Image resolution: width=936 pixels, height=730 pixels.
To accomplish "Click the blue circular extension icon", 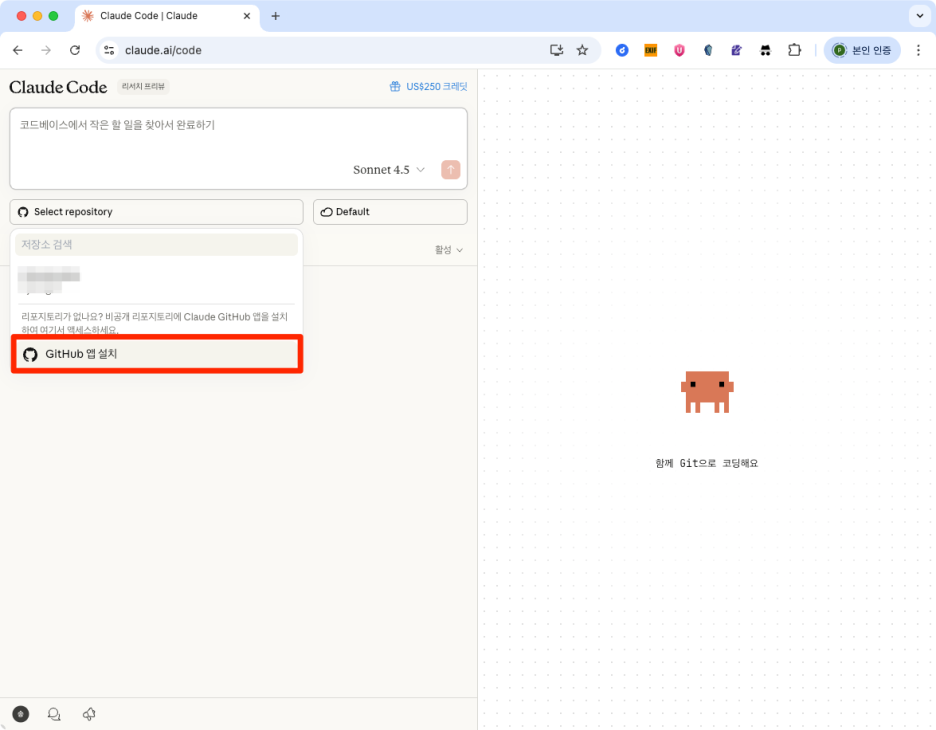I will [x=622, y=50].
